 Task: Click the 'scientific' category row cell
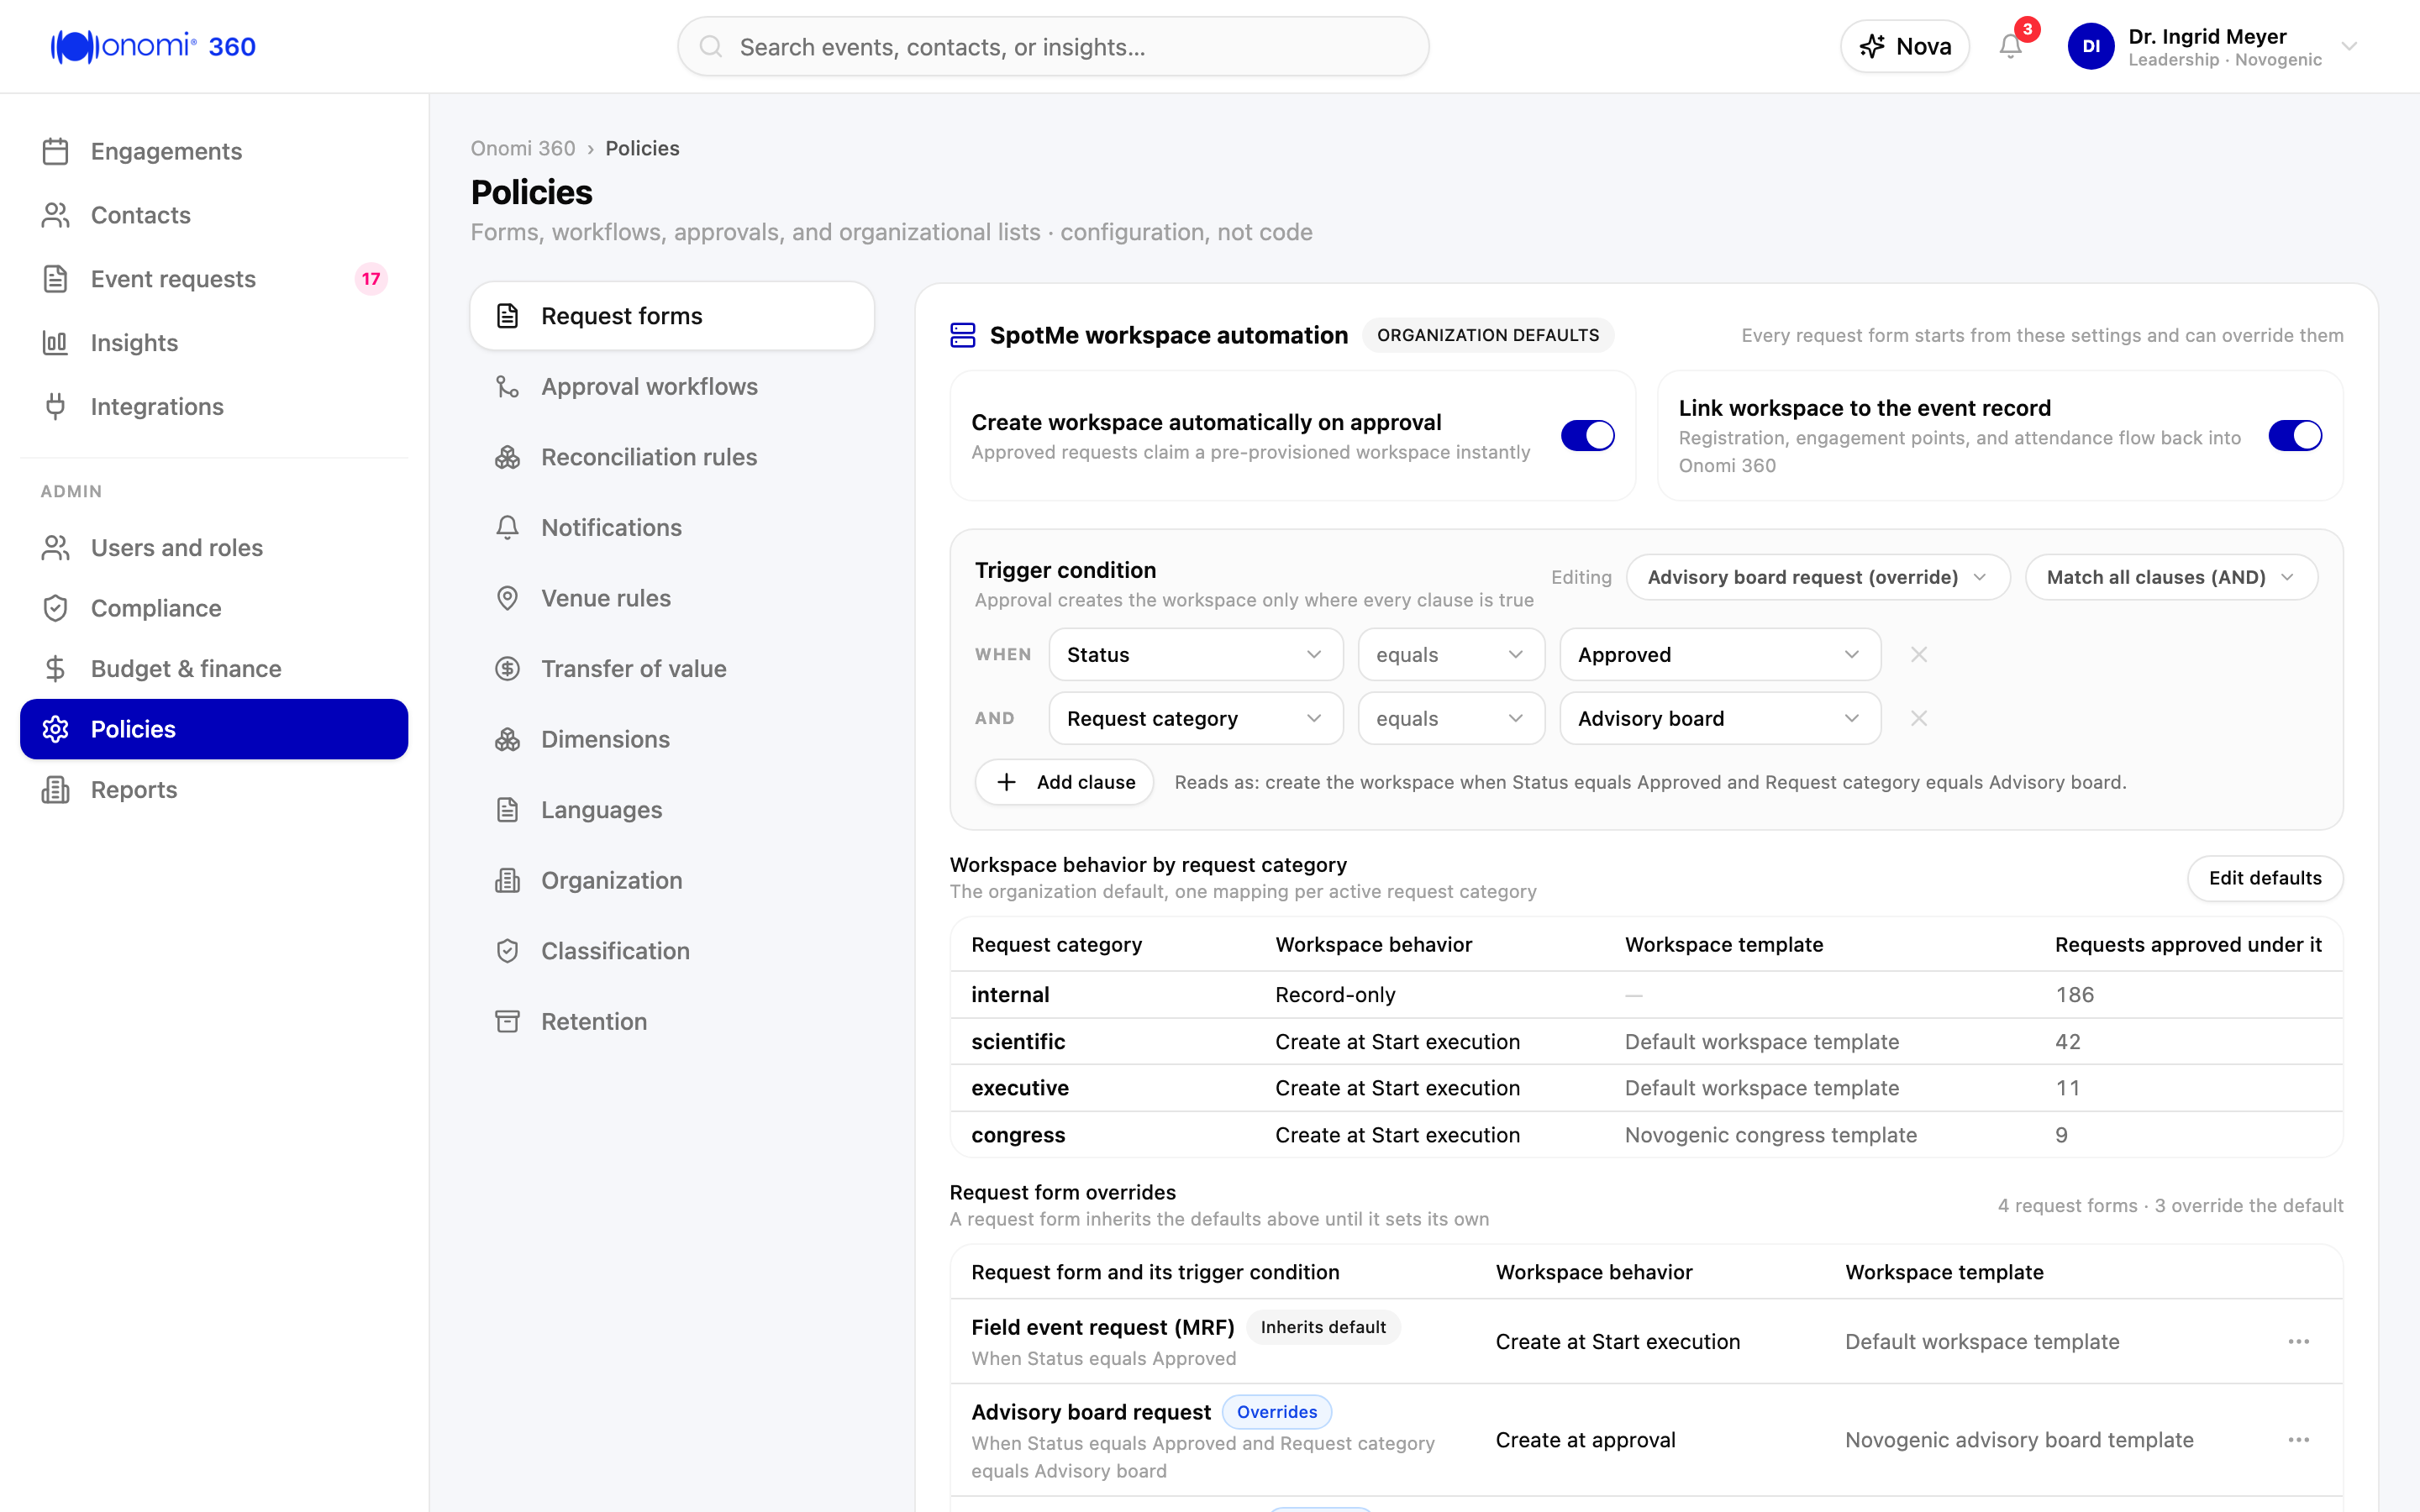pos(1018,1042)
